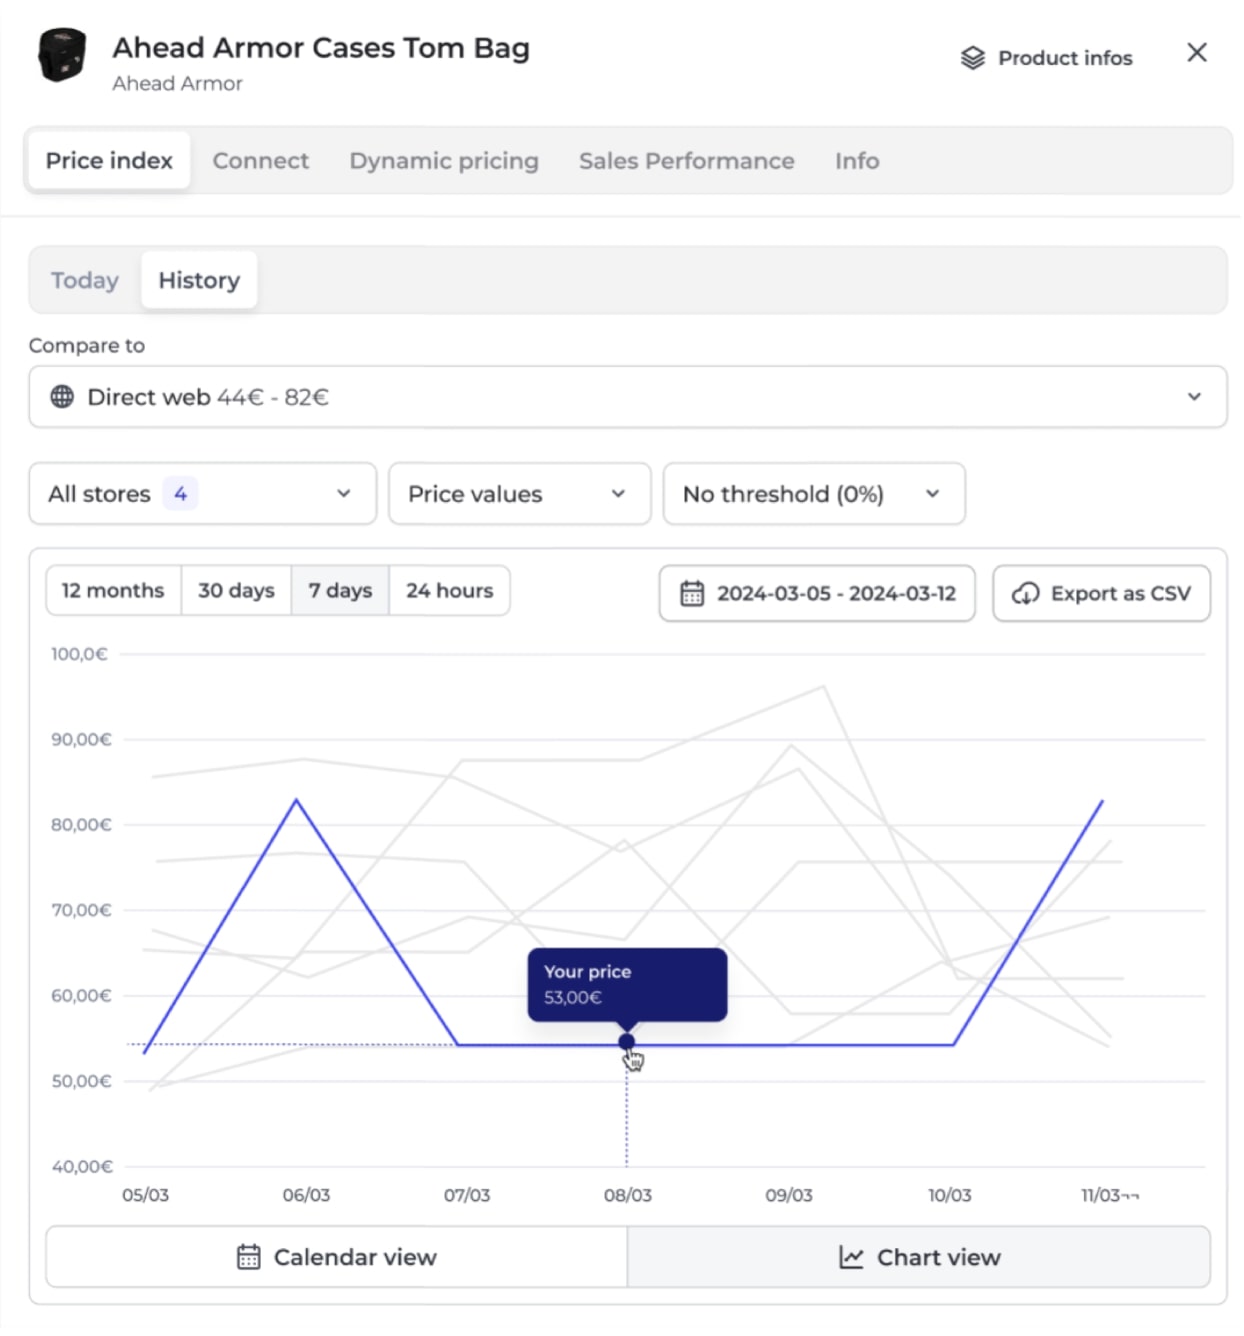Close the product panel with X
Viewport: 1244px width, 1336px height.
click(1196, 53)
